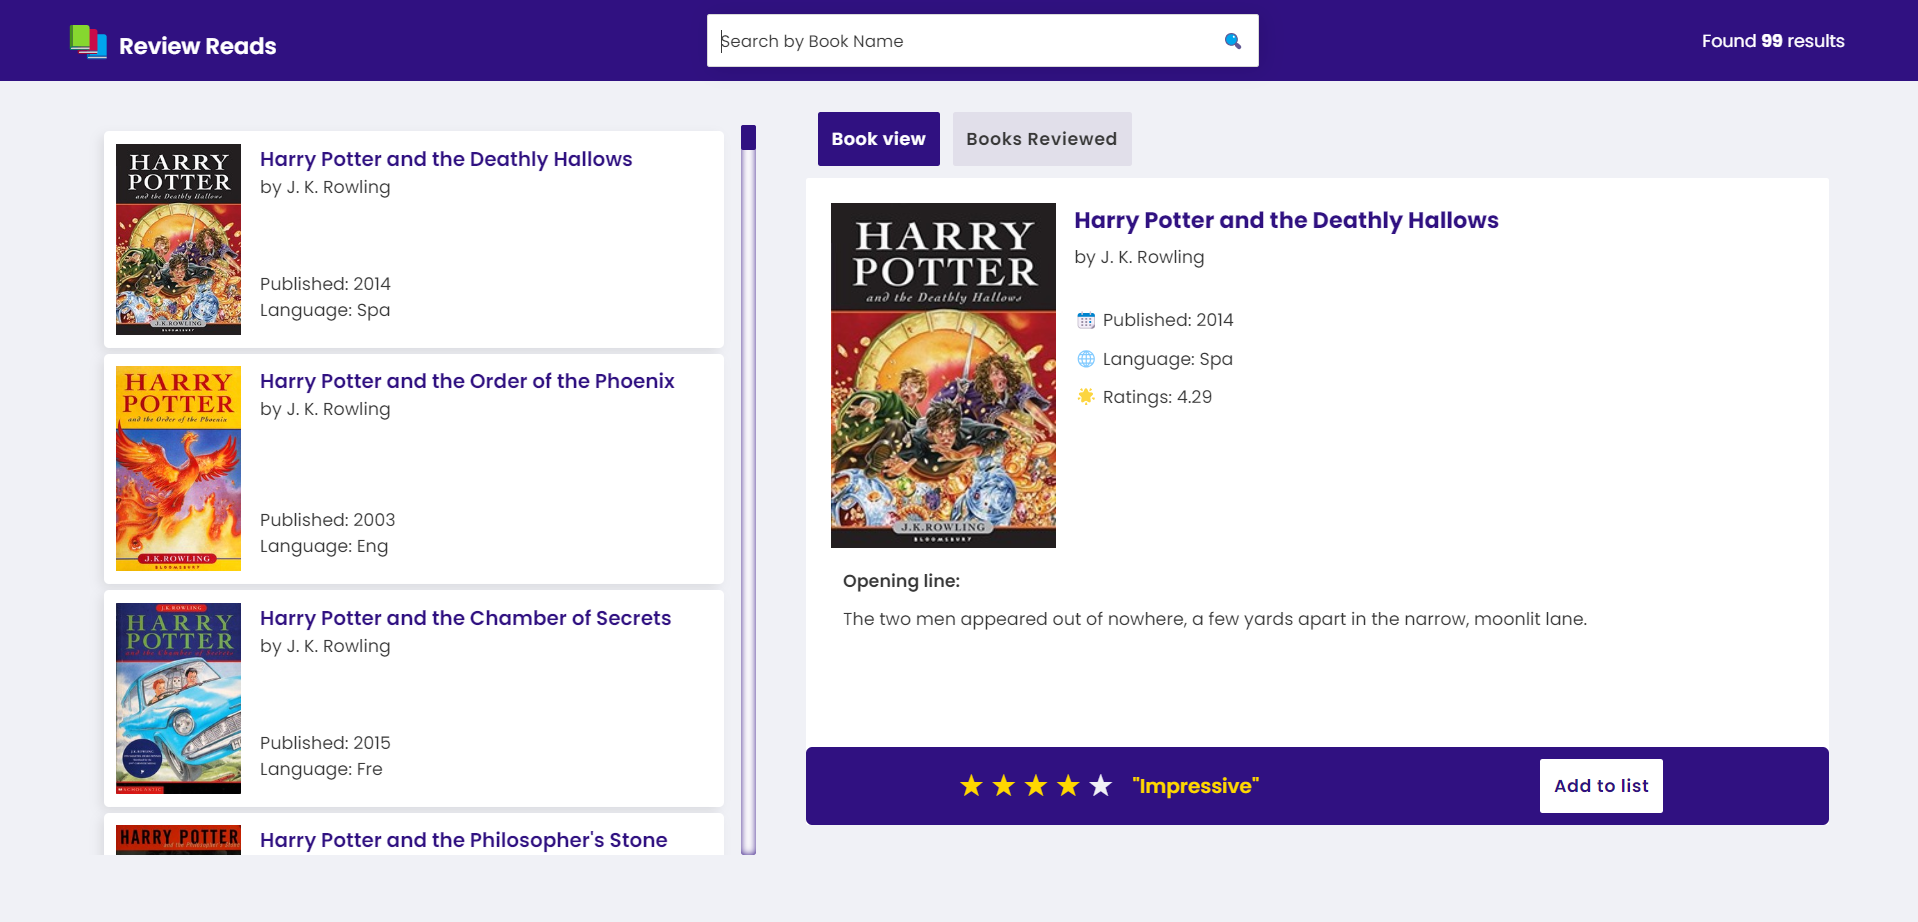Click the "Impressive" rating label
Screen dimensions: 1918x922
point(1195,786)
